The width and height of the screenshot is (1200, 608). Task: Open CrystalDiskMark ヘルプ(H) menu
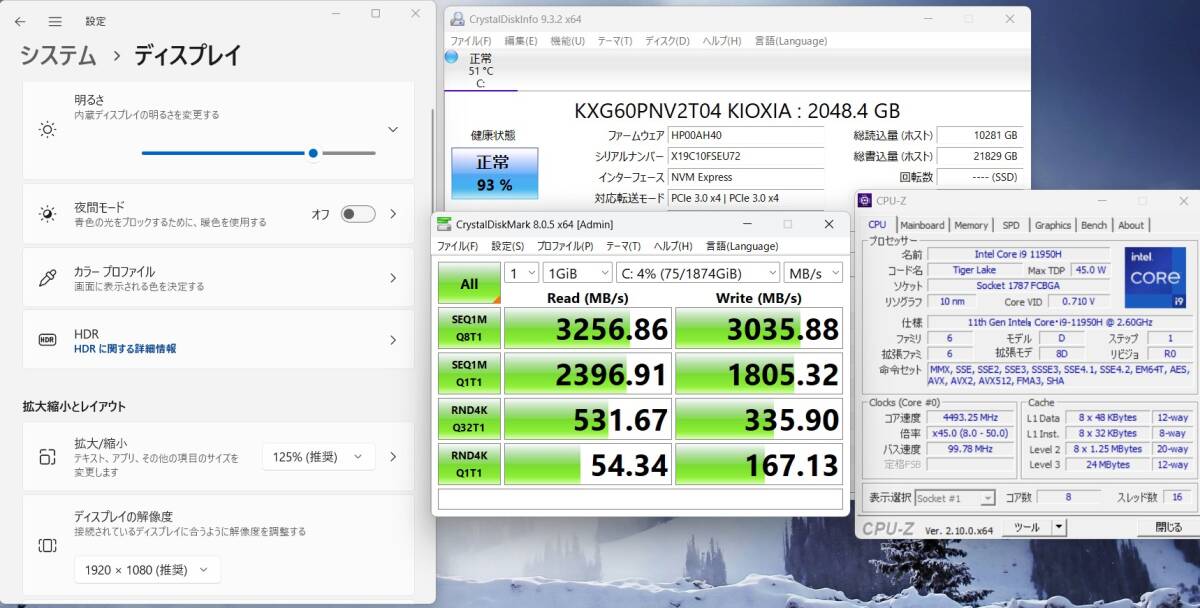click(x=673, y=246)
